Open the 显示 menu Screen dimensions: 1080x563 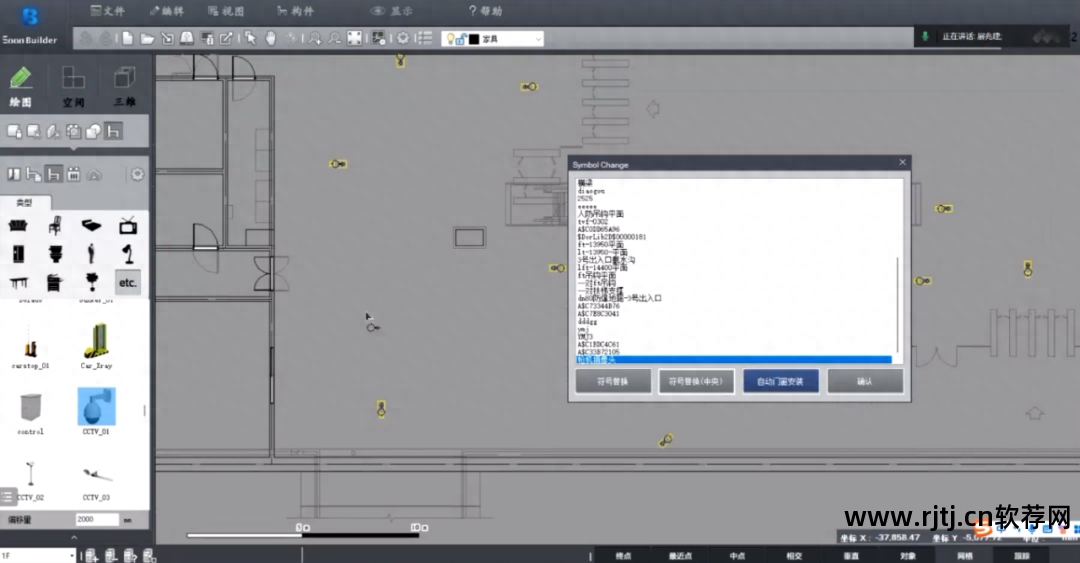[392, 11]
